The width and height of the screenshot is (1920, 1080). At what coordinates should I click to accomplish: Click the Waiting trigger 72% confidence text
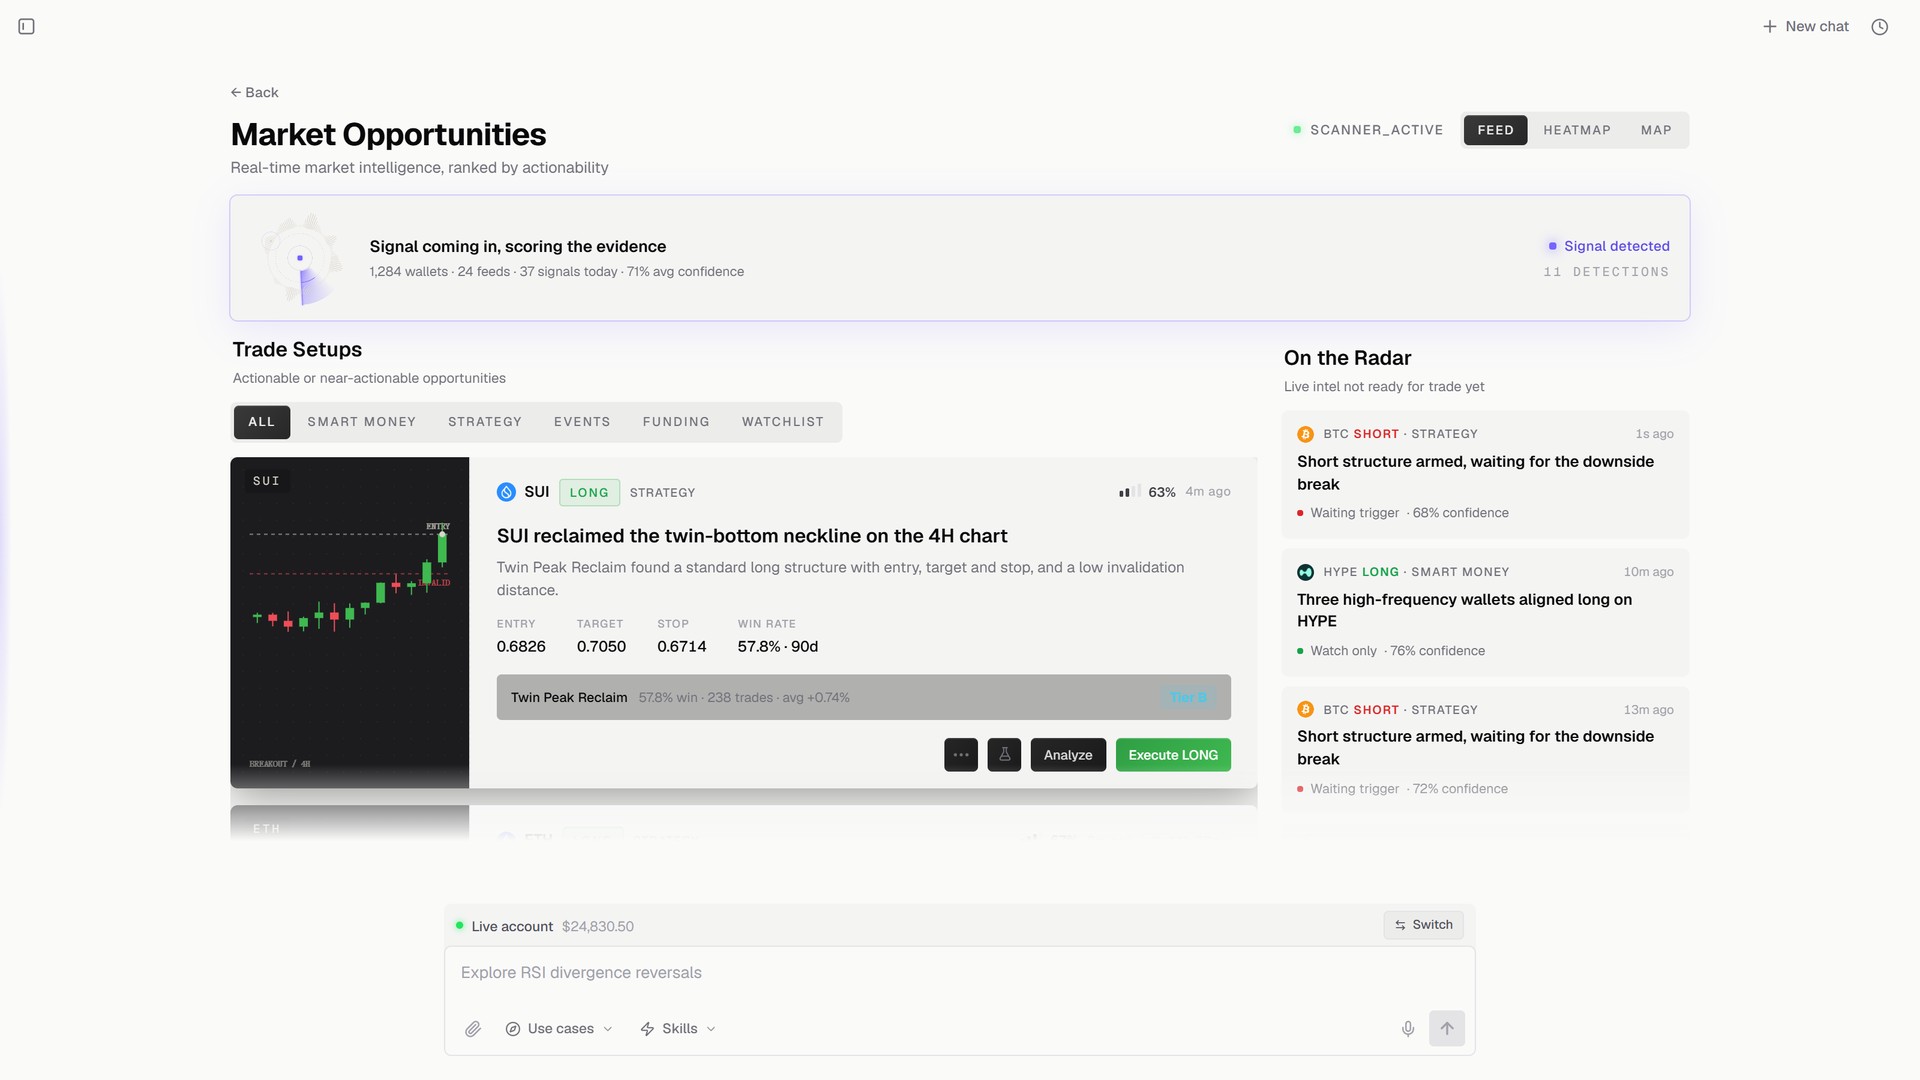pyautogui.click(x=1402, y=789)
